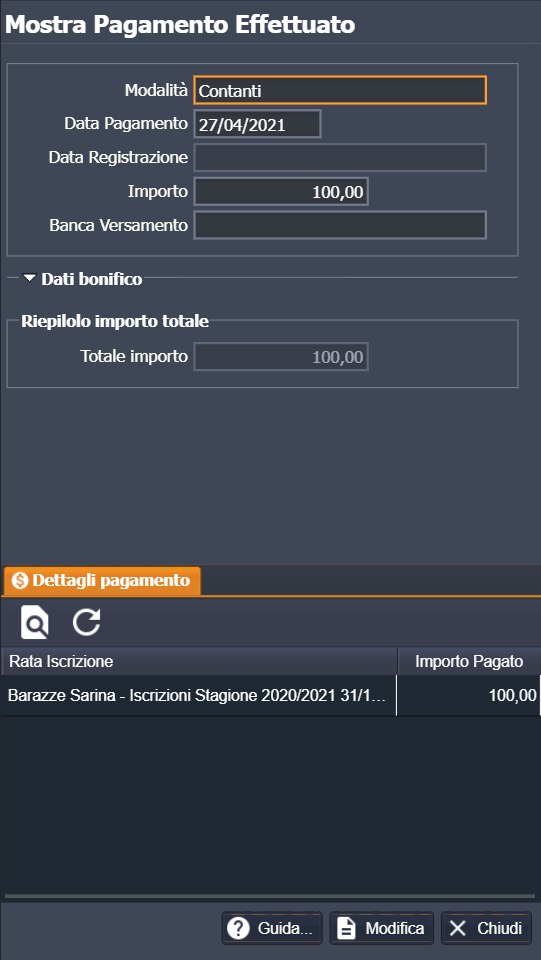
Task: Click the Modifica button
Action: pyautogui.click(x=382, y=928)
